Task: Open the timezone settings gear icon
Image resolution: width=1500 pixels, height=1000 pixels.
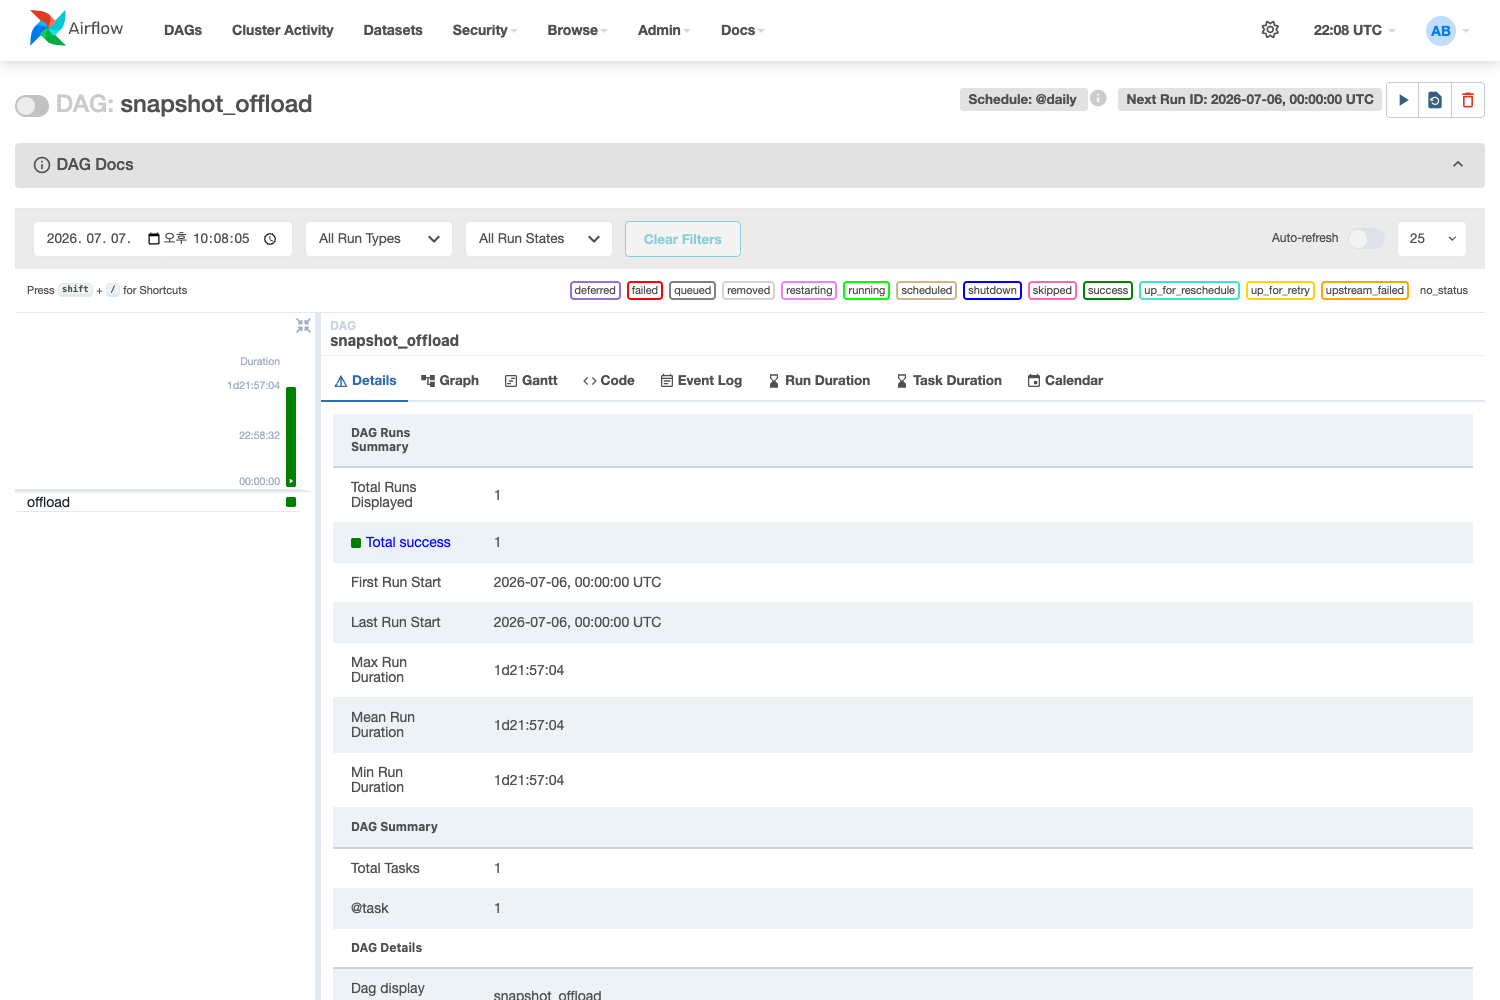Action: click(1270, 30)
